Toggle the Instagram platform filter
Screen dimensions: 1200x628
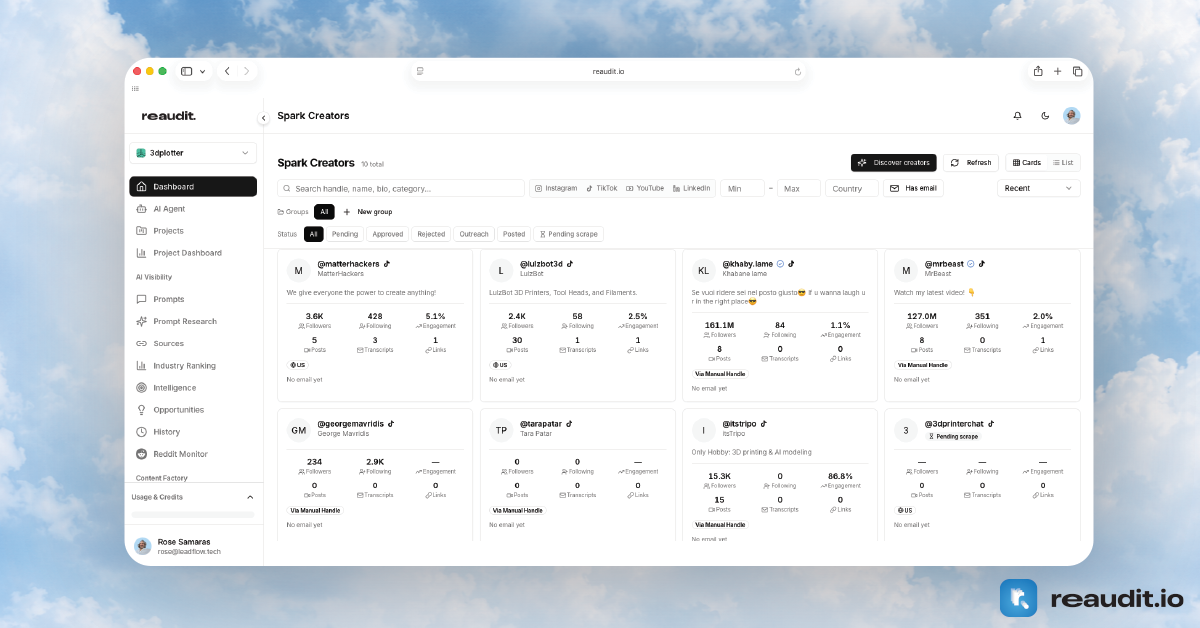click(x=556, y=188)
